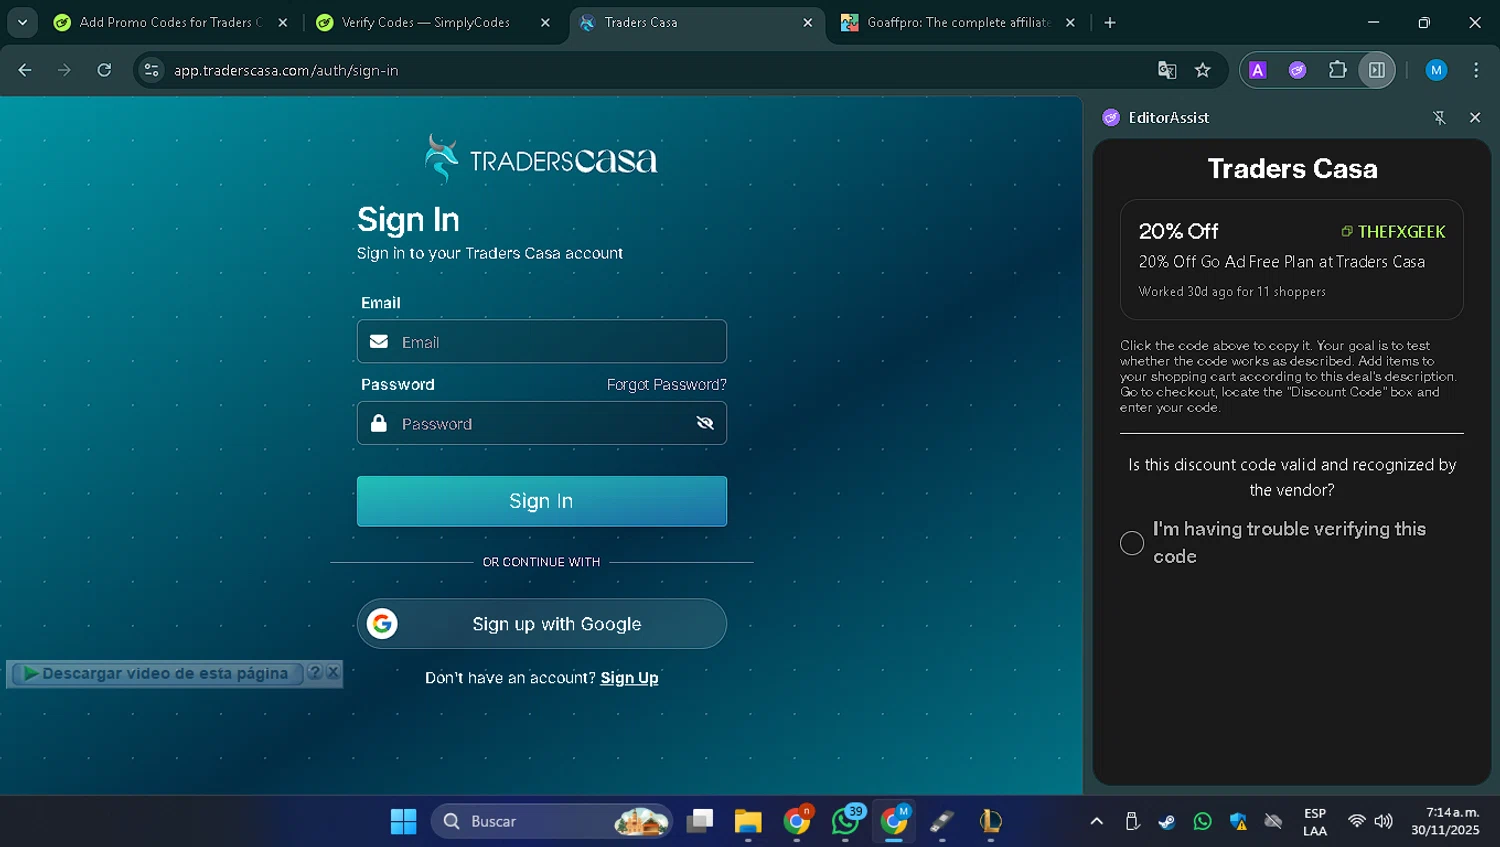Open the Chrome profile M avatar
The width and height of the screenshot is (1500, 847).
pyautogui.click(x=1436, y=70)
